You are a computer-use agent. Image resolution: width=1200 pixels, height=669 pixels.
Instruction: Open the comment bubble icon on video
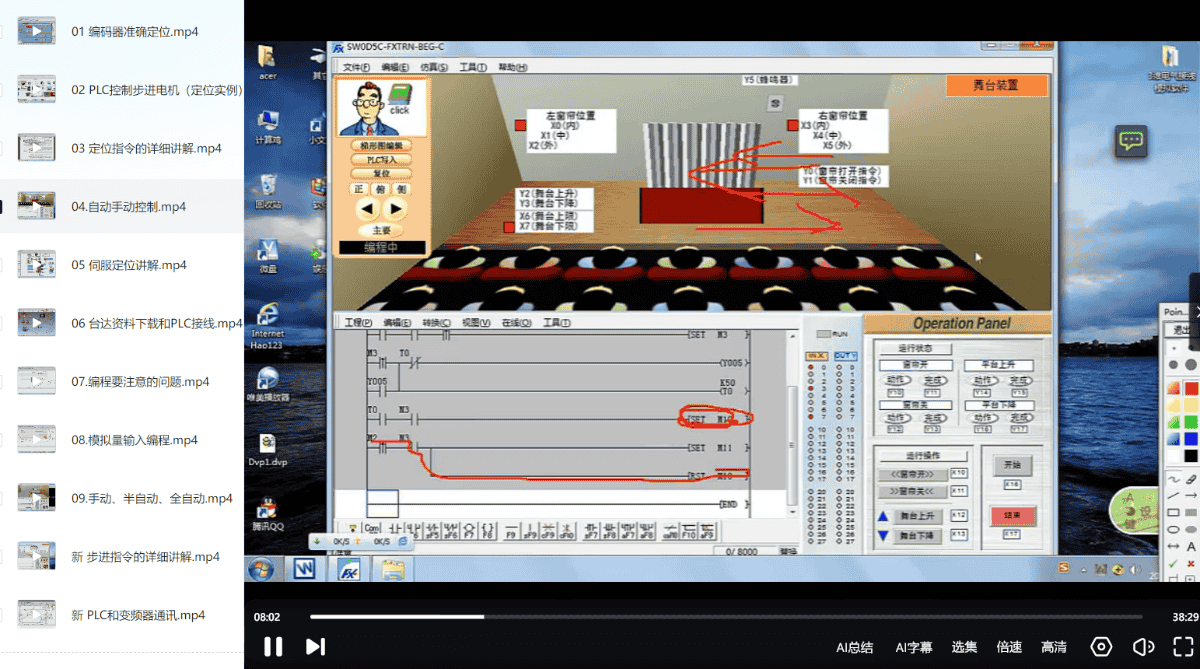point(1131,141)
